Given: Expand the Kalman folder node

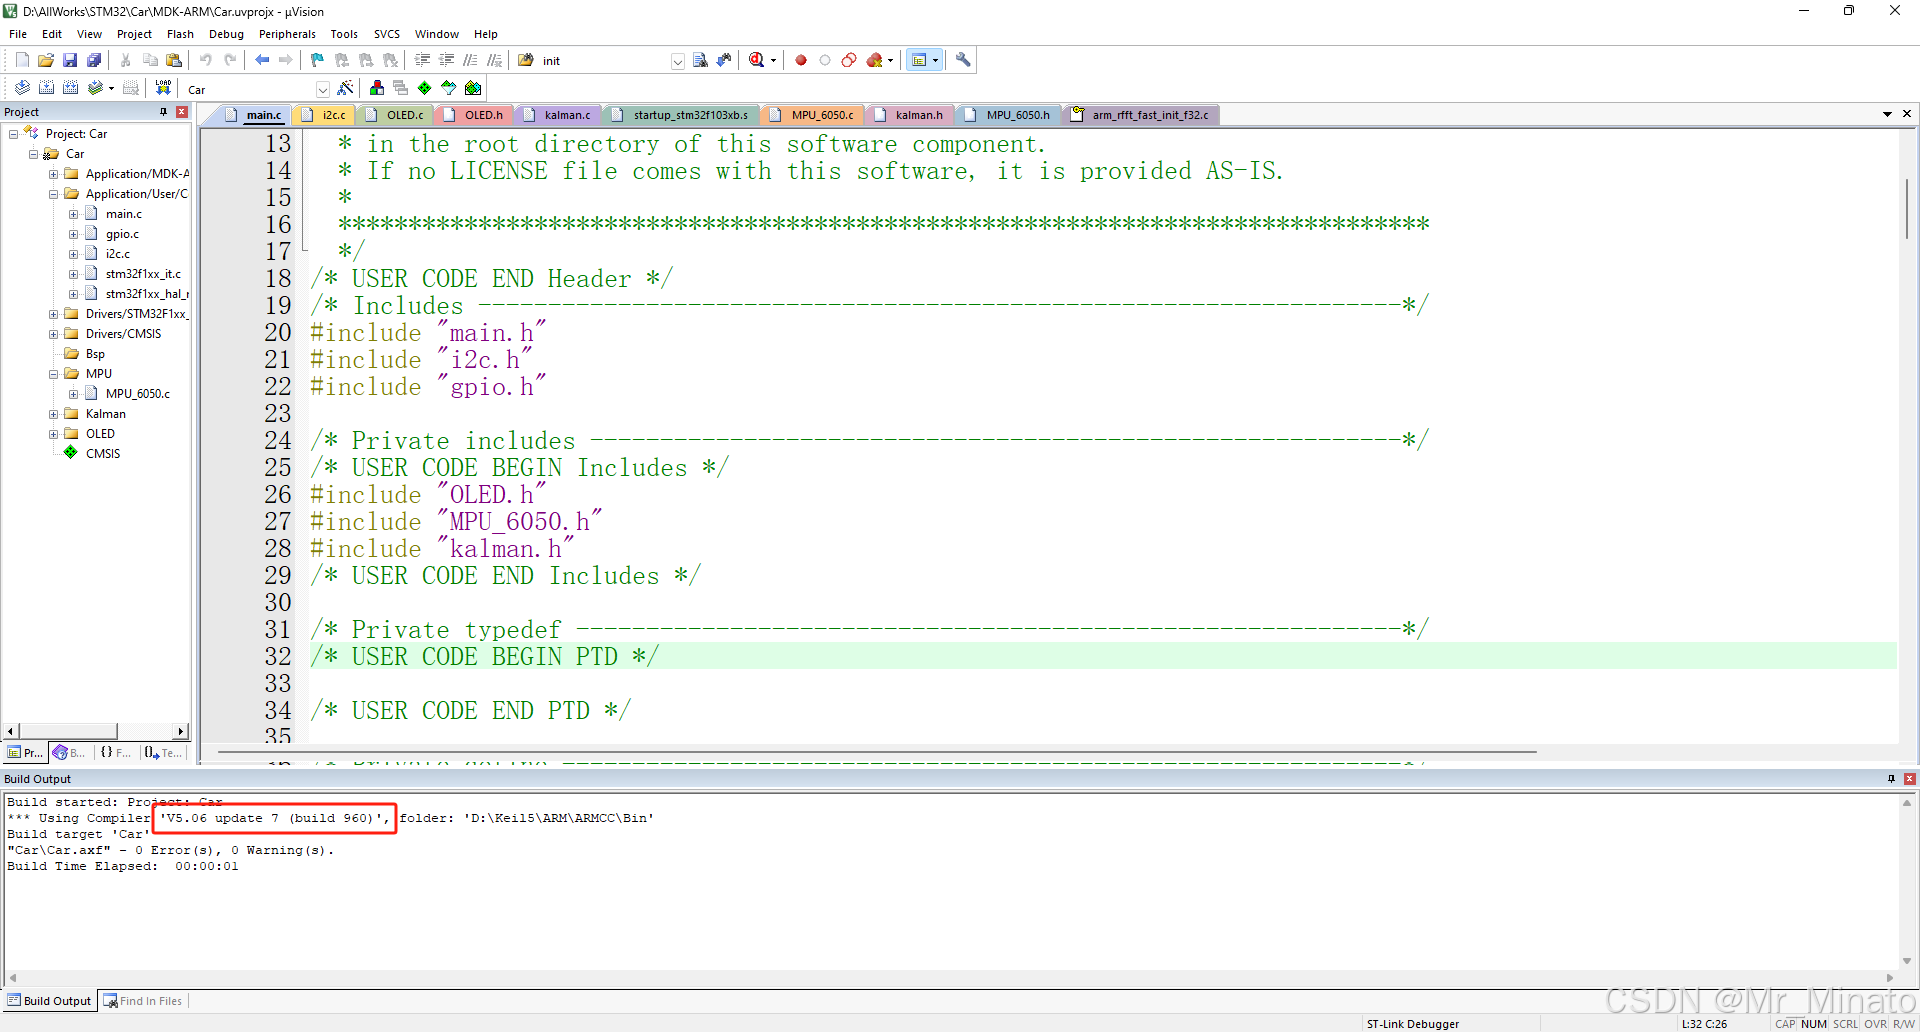Looking at the screenshot, I should pyautogui.click(x=54, y=414).
